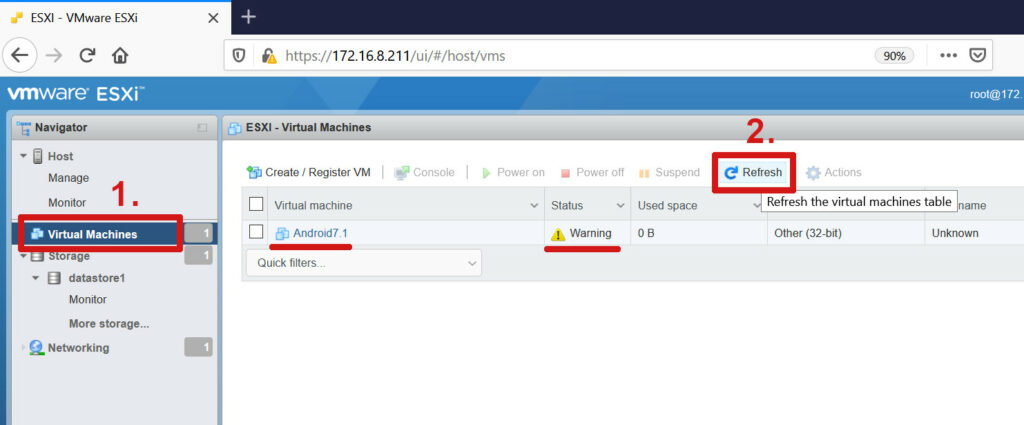Click the yellow Warning status icon
Viewport: 1024px width, 425px height.
coord(558,234)
